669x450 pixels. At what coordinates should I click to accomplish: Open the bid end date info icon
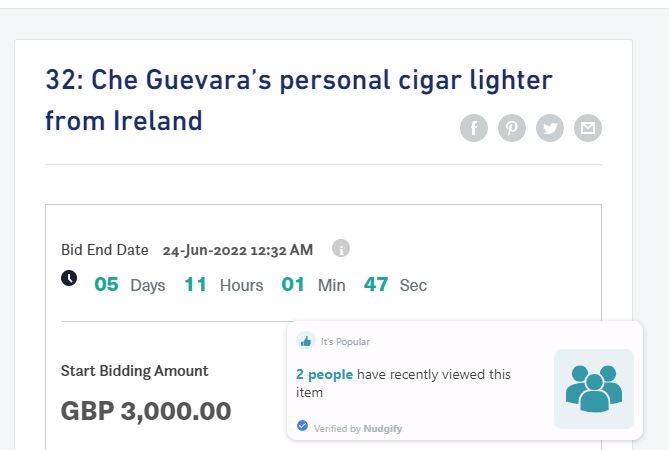pyautogui.click(x=341, y=248)
